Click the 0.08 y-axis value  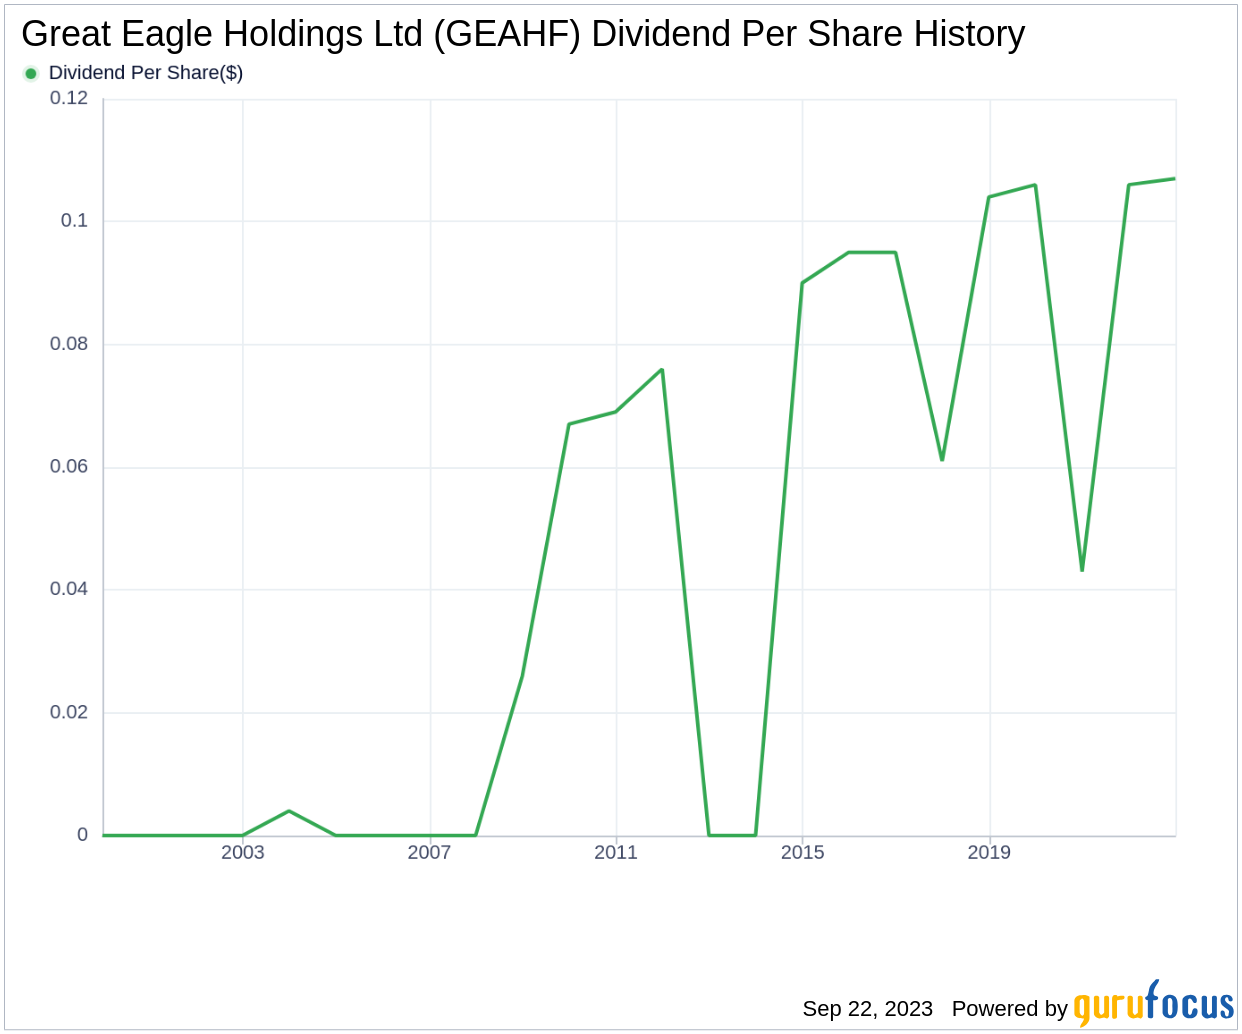(69, 344)
